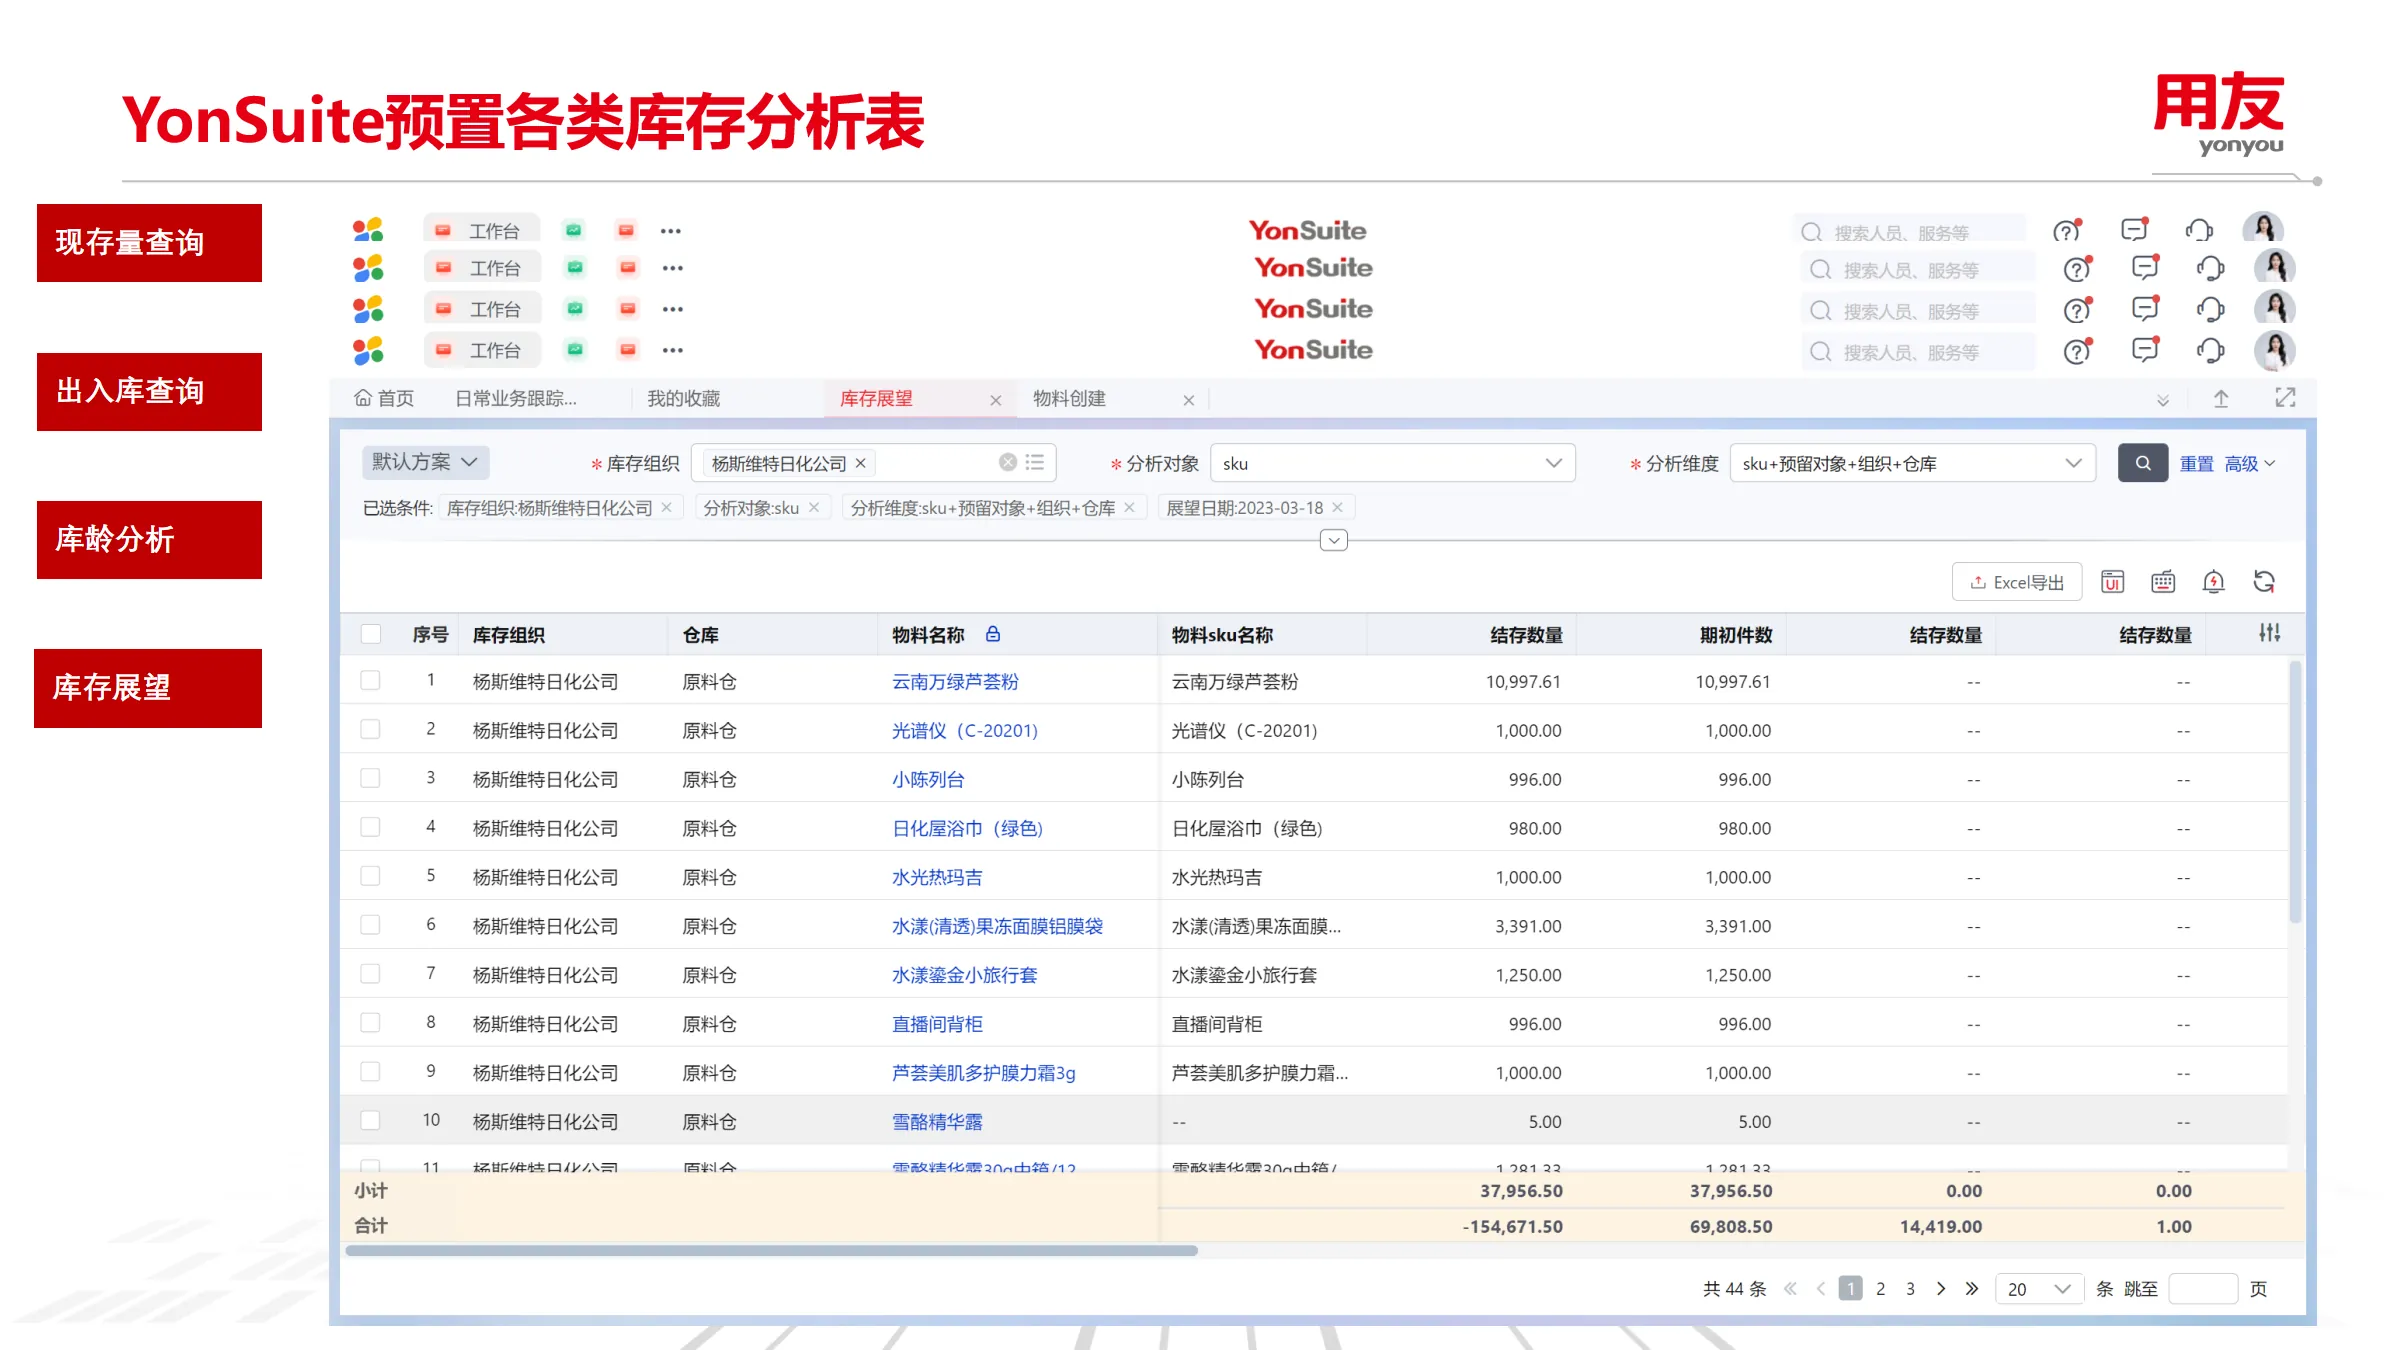Image resolution: width=2400 pixels, height=1350 pixels.
Task: Remove the 展望日期:2023-03-18 condition tag
Action: coord(1337,507)
